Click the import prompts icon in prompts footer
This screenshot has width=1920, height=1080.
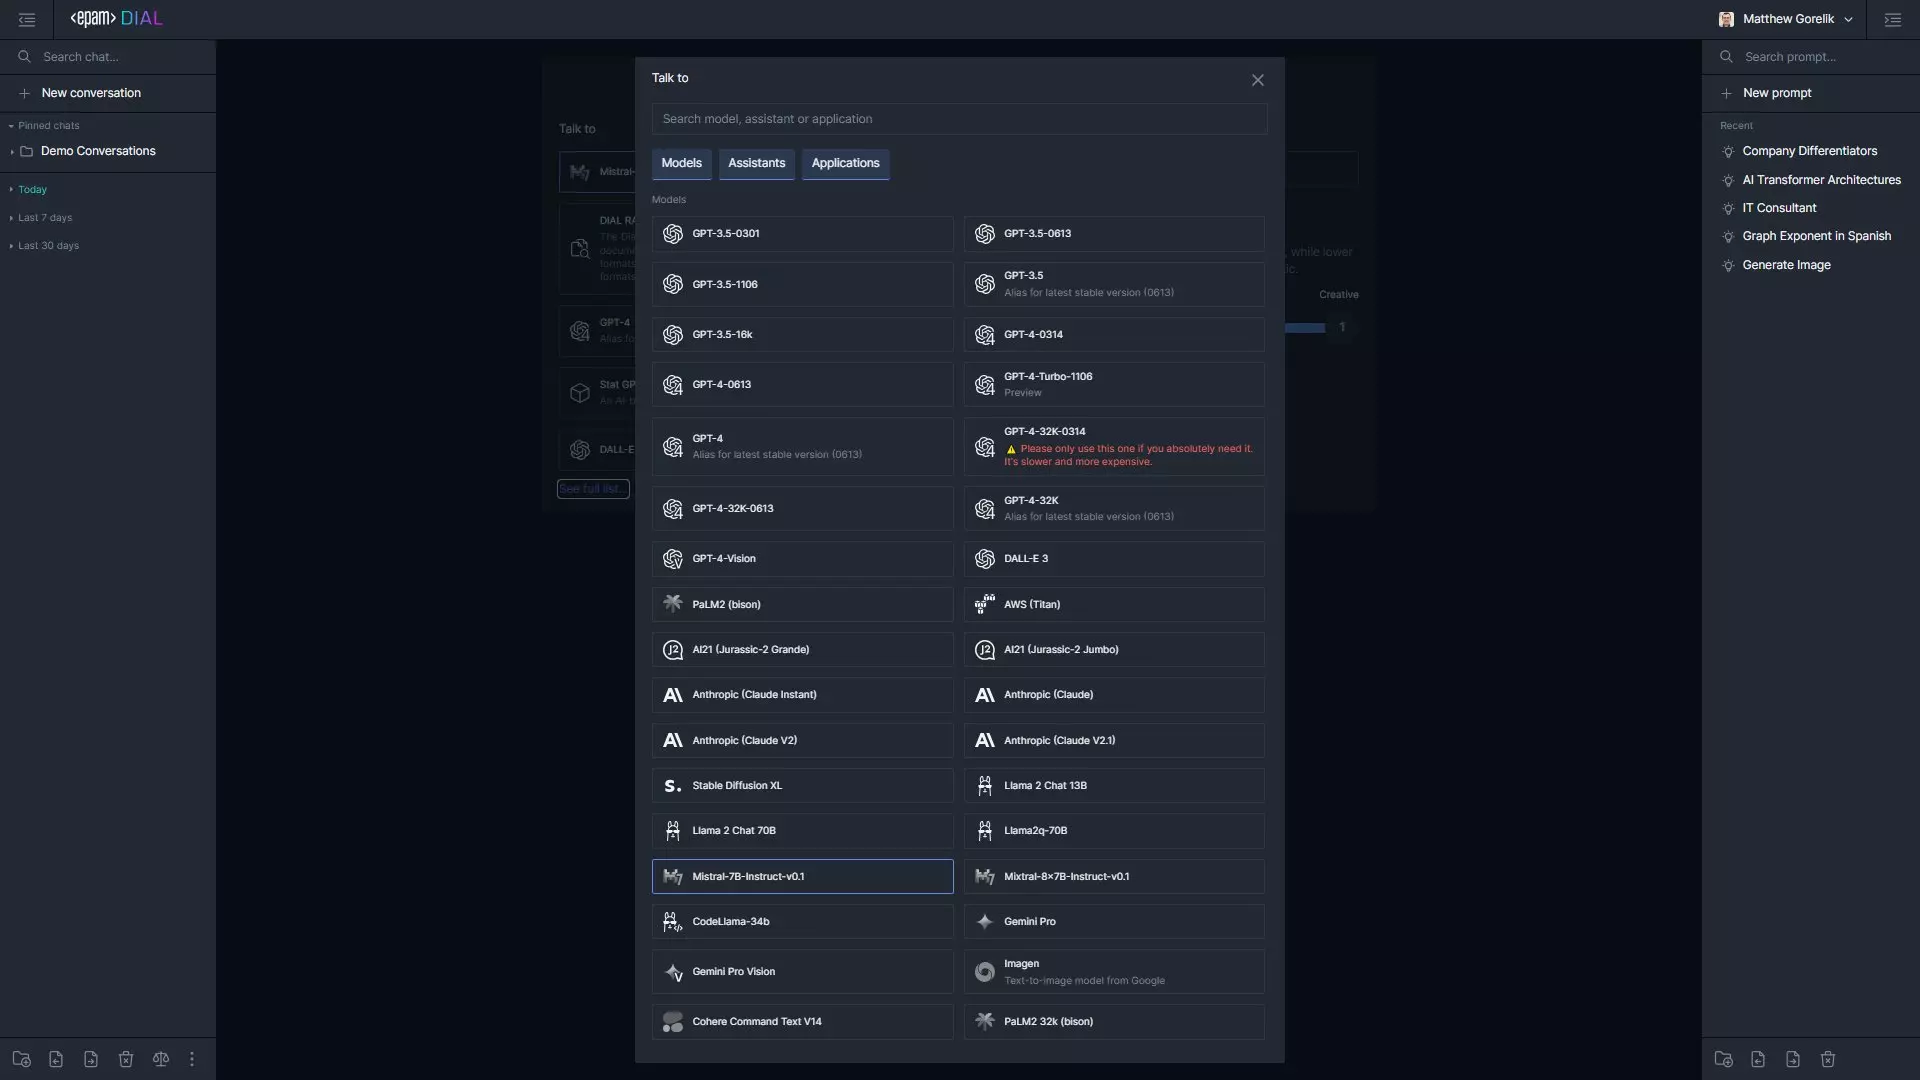click(1758, 1059)
